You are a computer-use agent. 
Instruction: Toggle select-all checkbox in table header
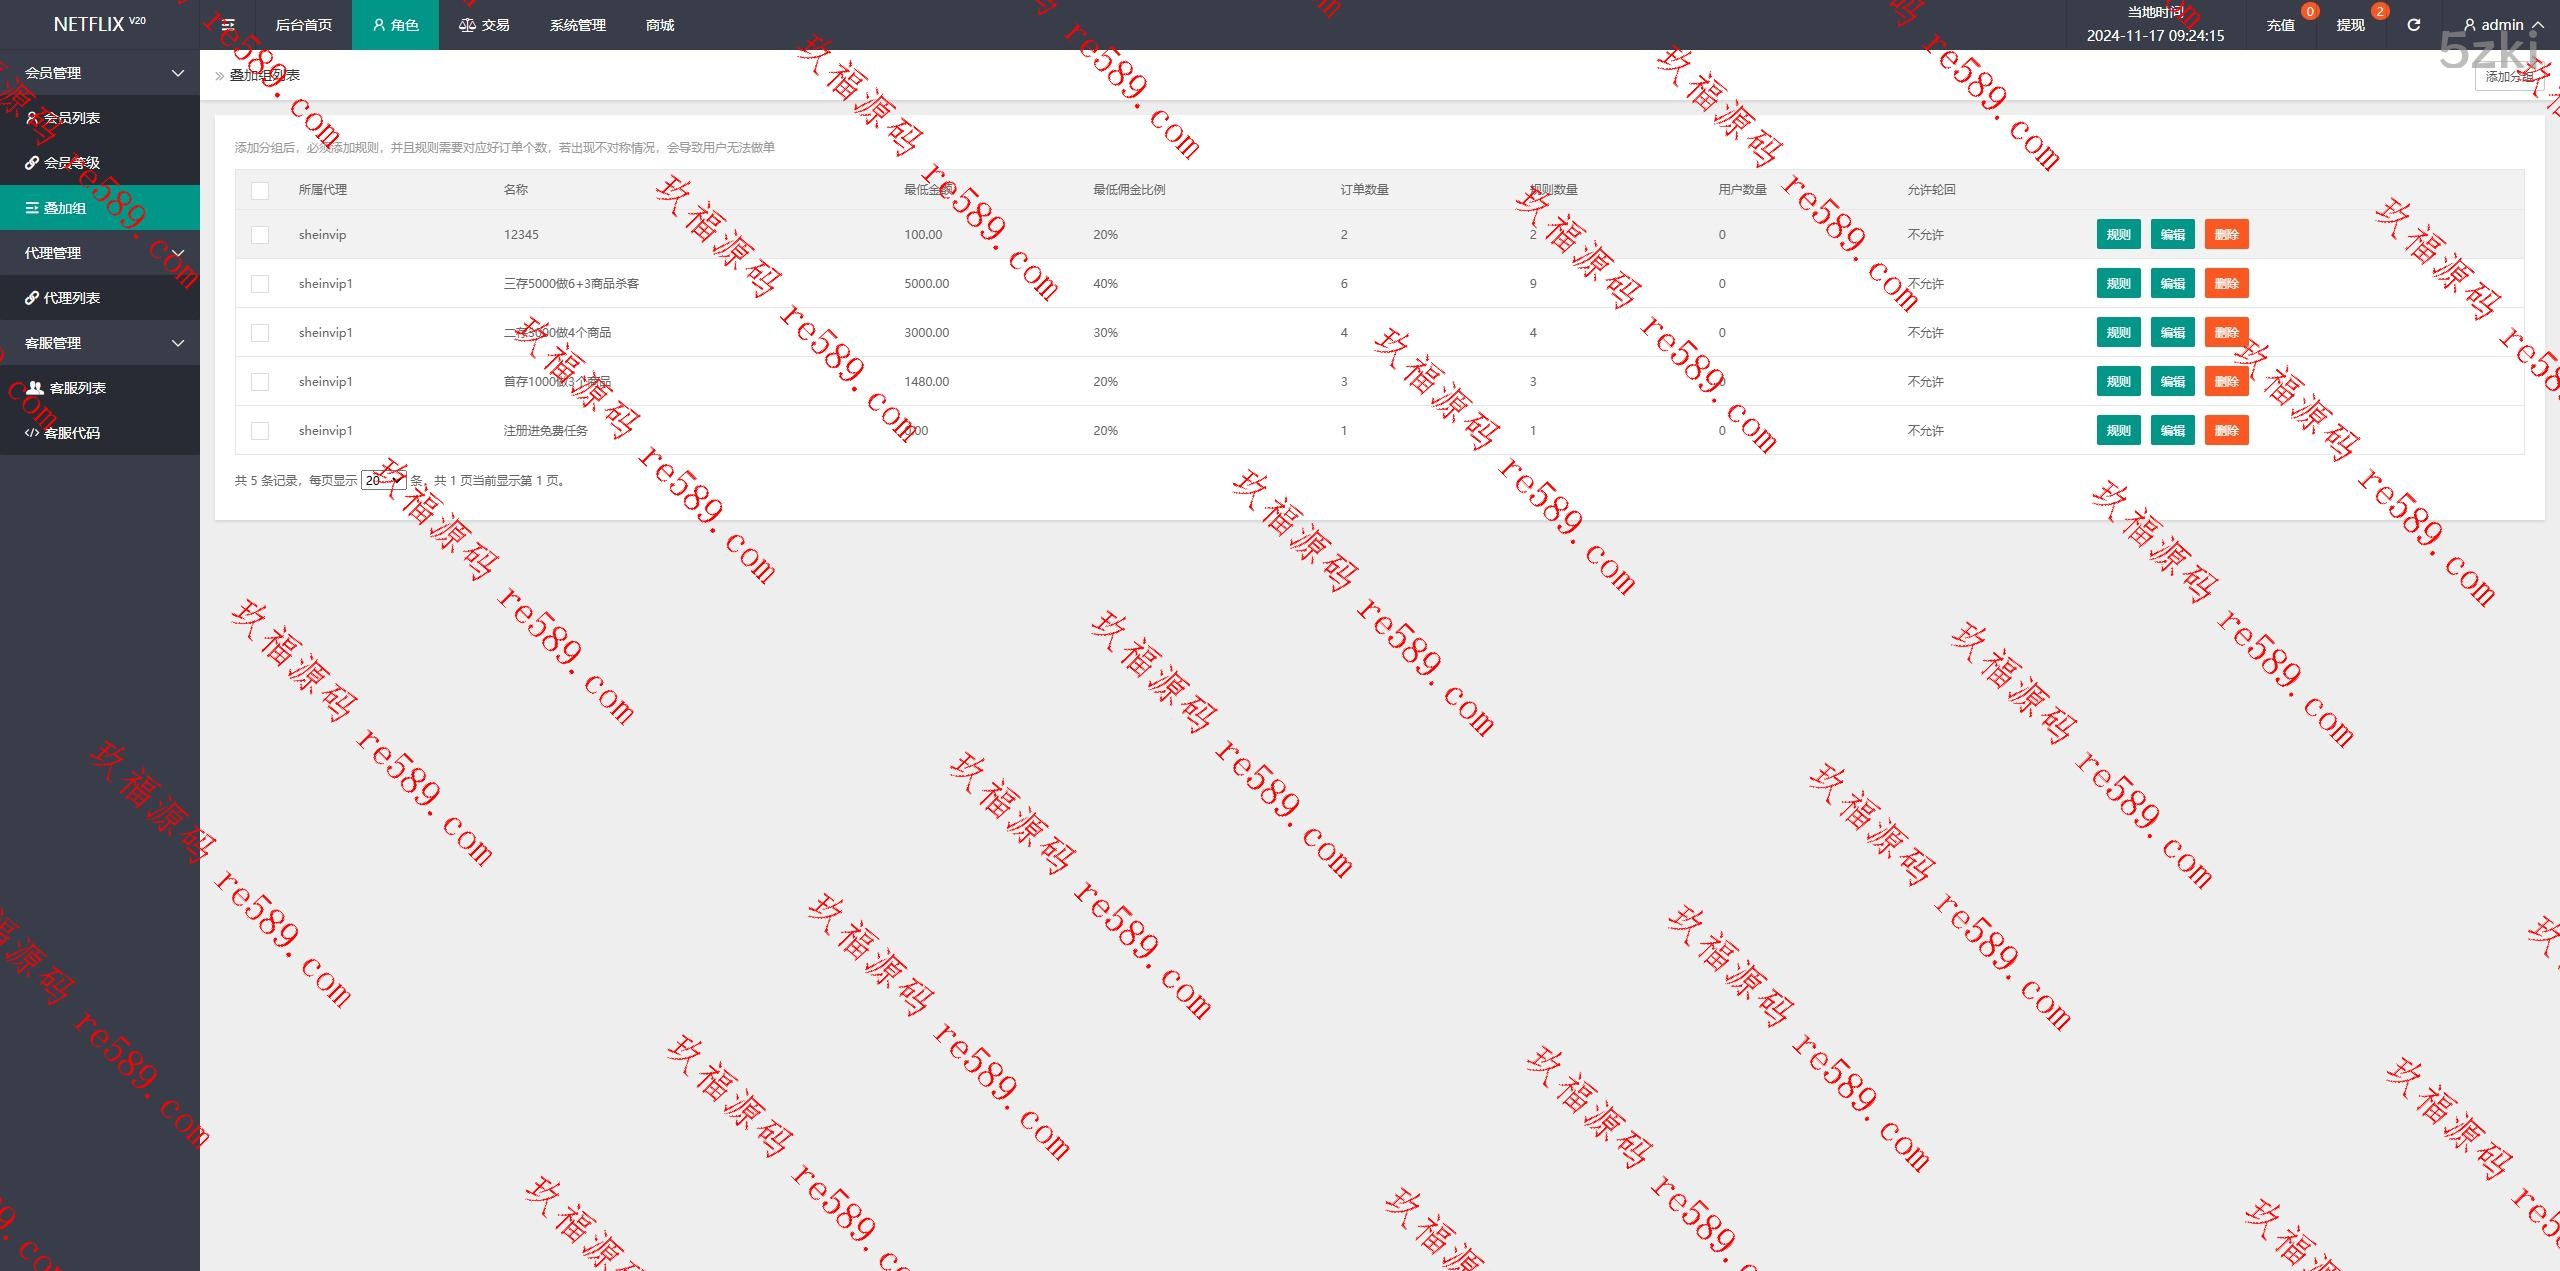coord(260,190)
